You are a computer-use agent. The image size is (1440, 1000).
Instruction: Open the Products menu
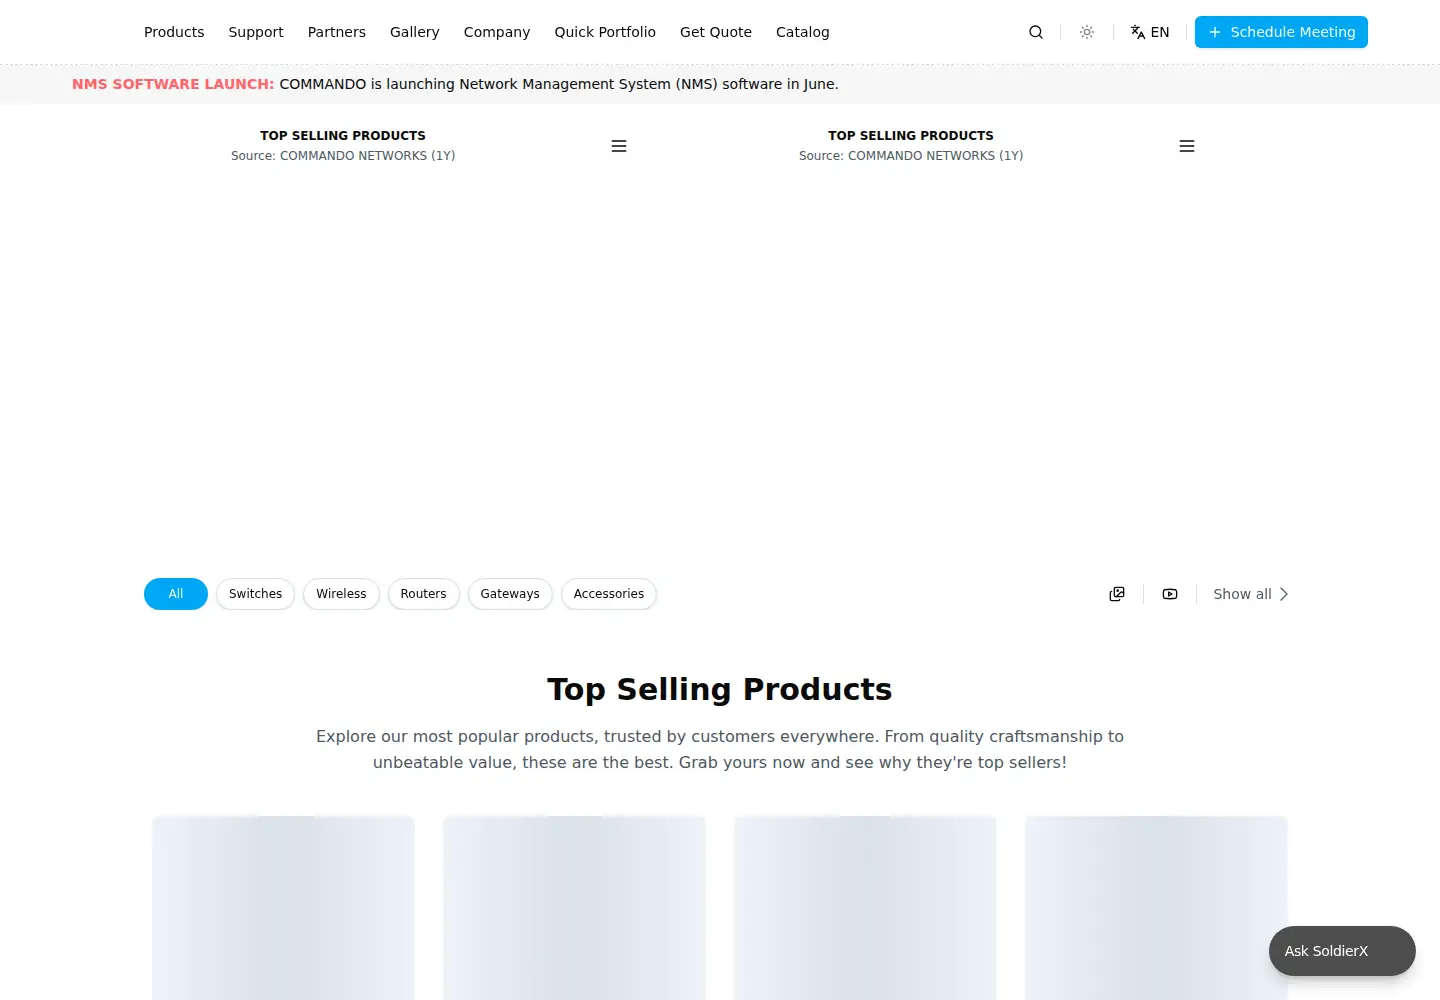(x=174, y=32)
